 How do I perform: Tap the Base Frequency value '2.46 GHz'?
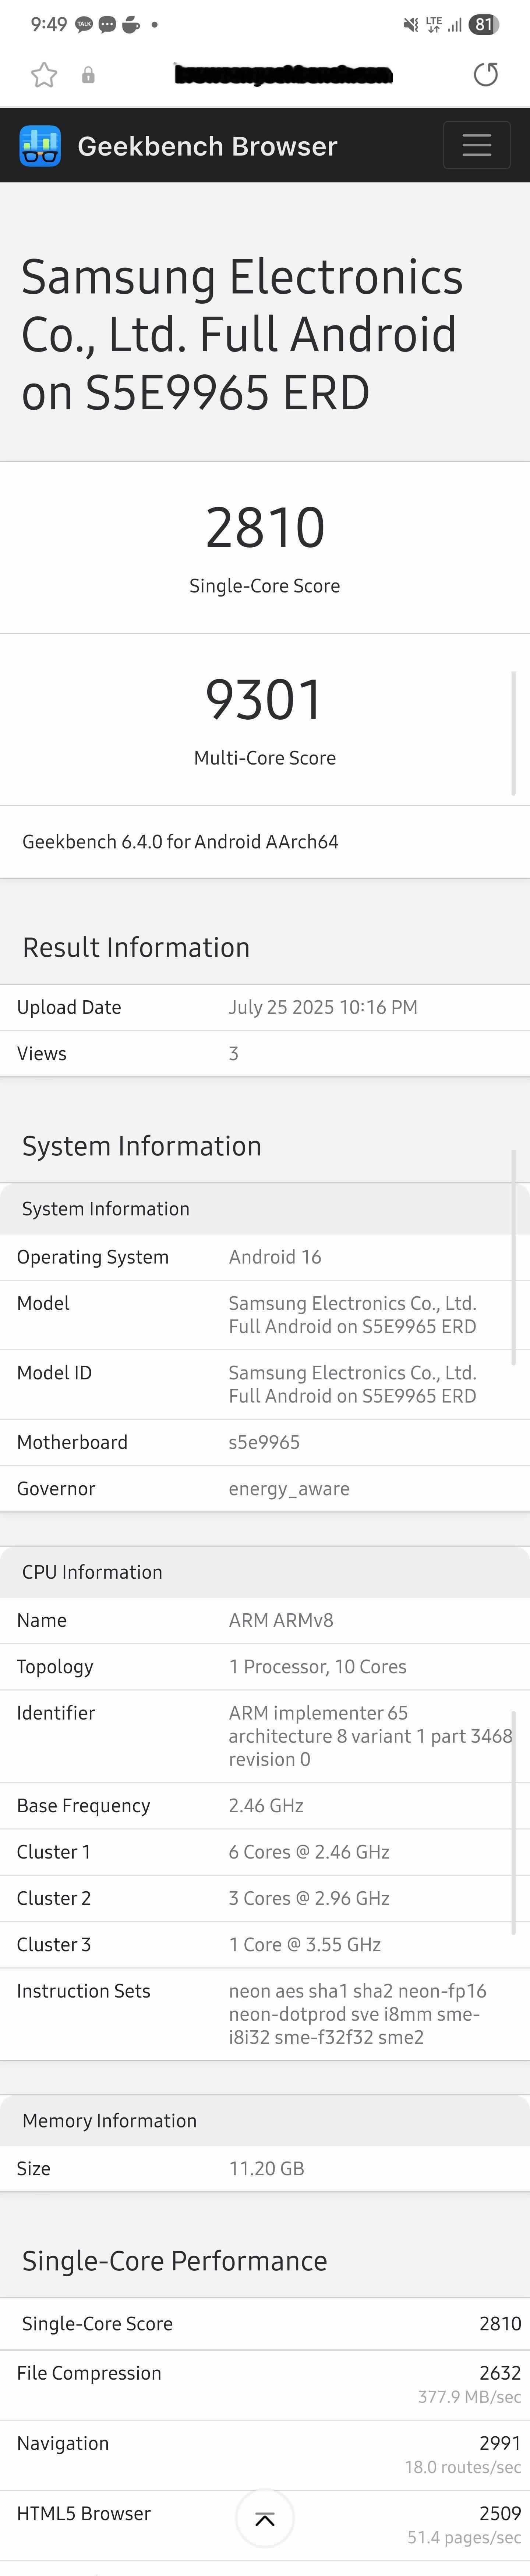[266, 1806]
